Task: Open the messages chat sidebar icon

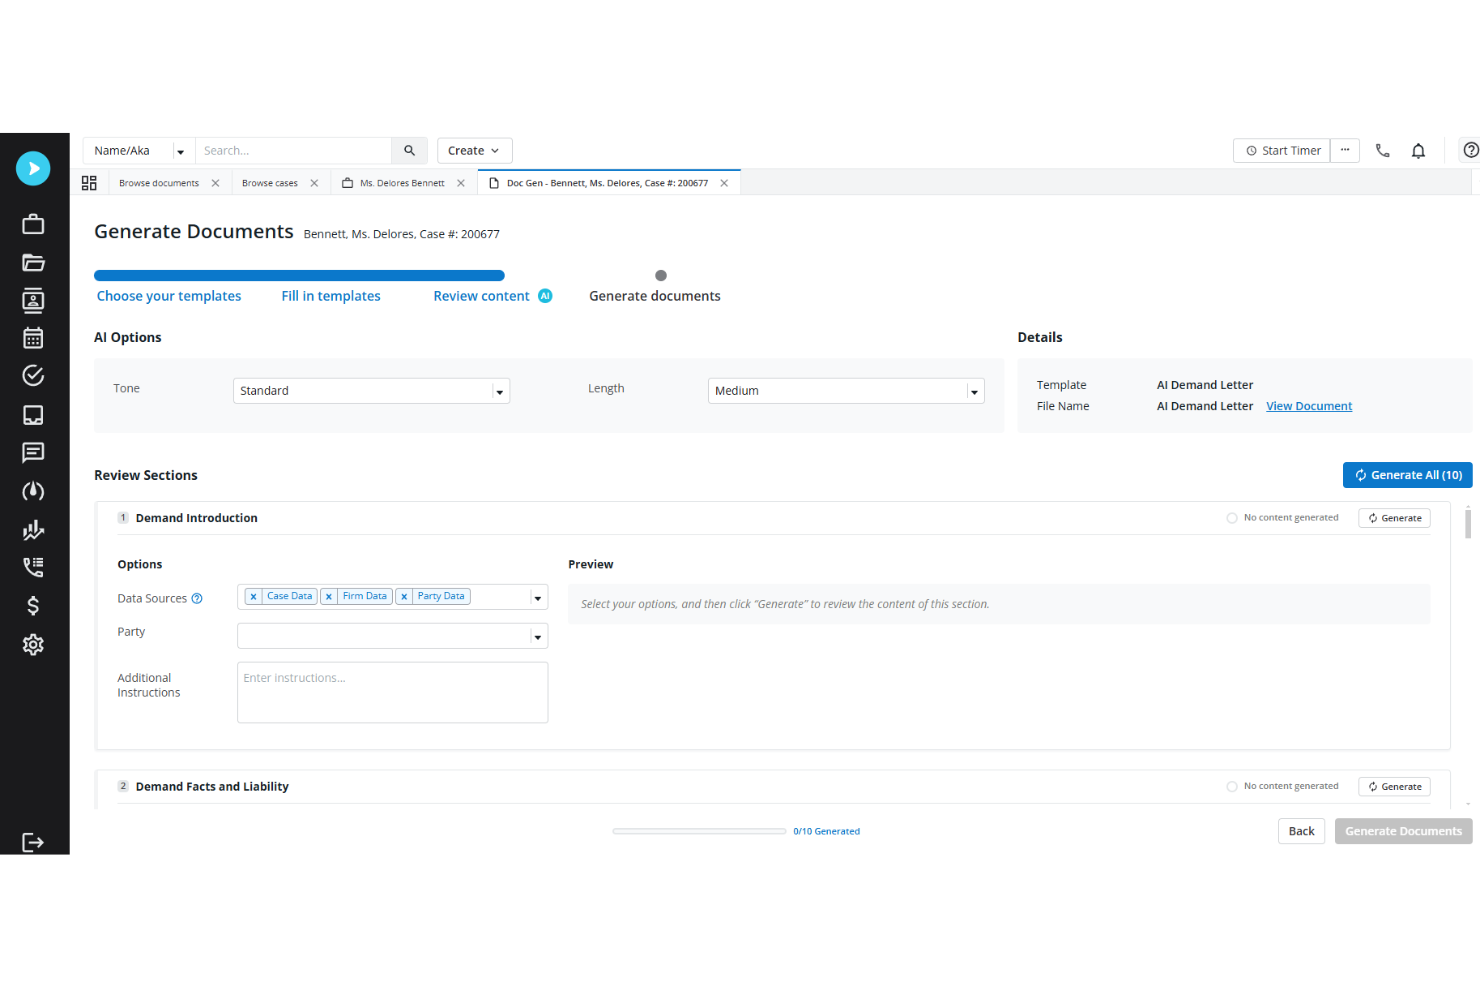Action: (33, 453)
